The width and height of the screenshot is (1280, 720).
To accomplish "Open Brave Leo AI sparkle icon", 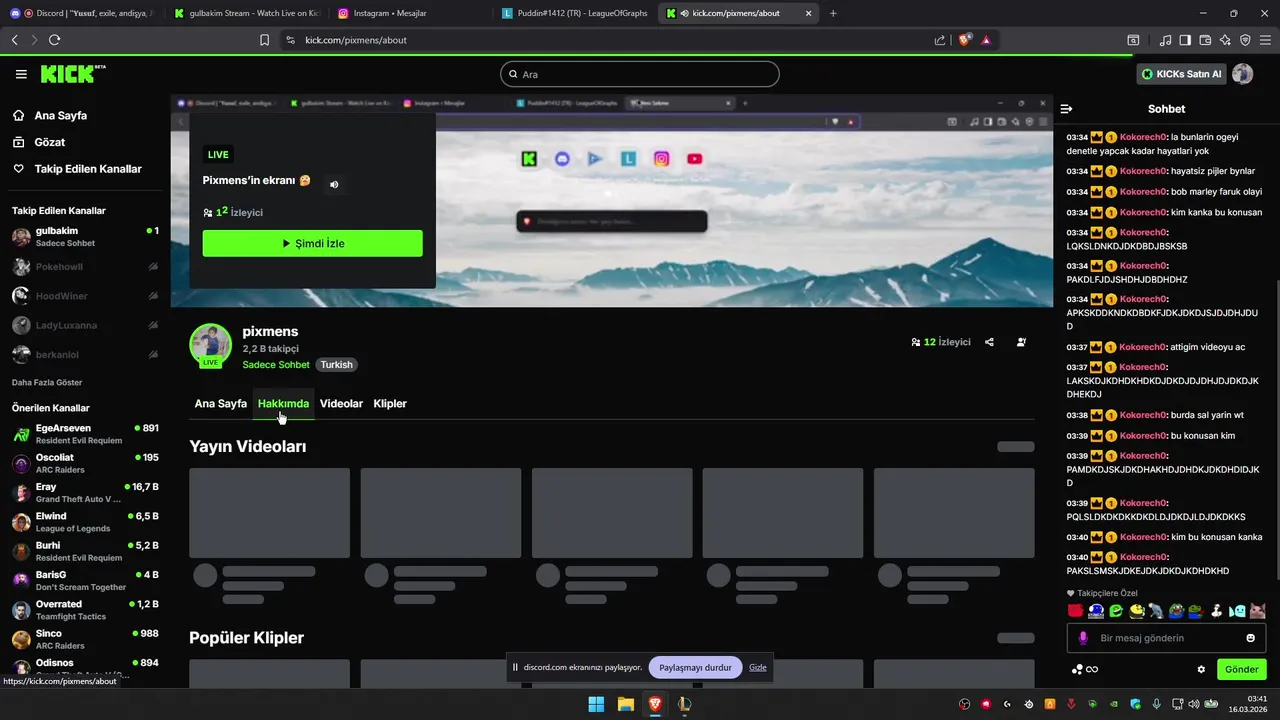I will [x=1225, y=40].
